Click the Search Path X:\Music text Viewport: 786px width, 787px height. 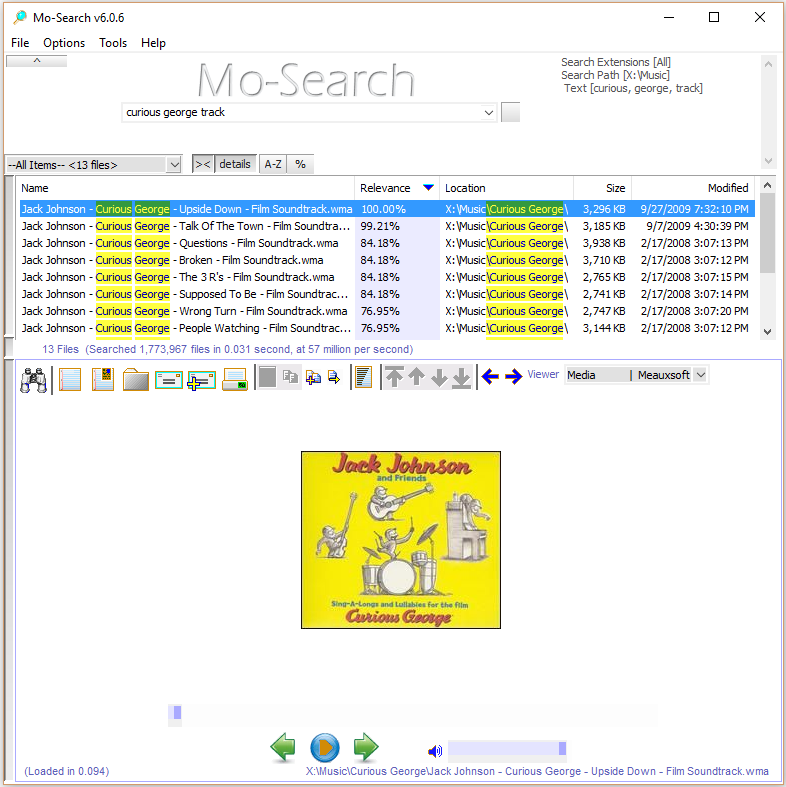pyautogui.click(x=615, y=75)
